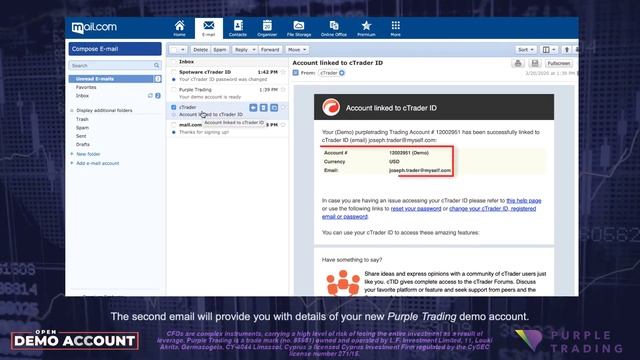Click the Reply button

(x=241, y=49)
